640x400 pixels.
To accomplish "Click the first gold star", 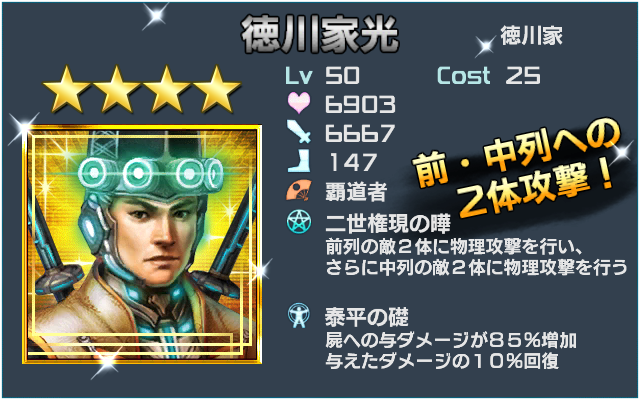I will [x=67, y=89].
